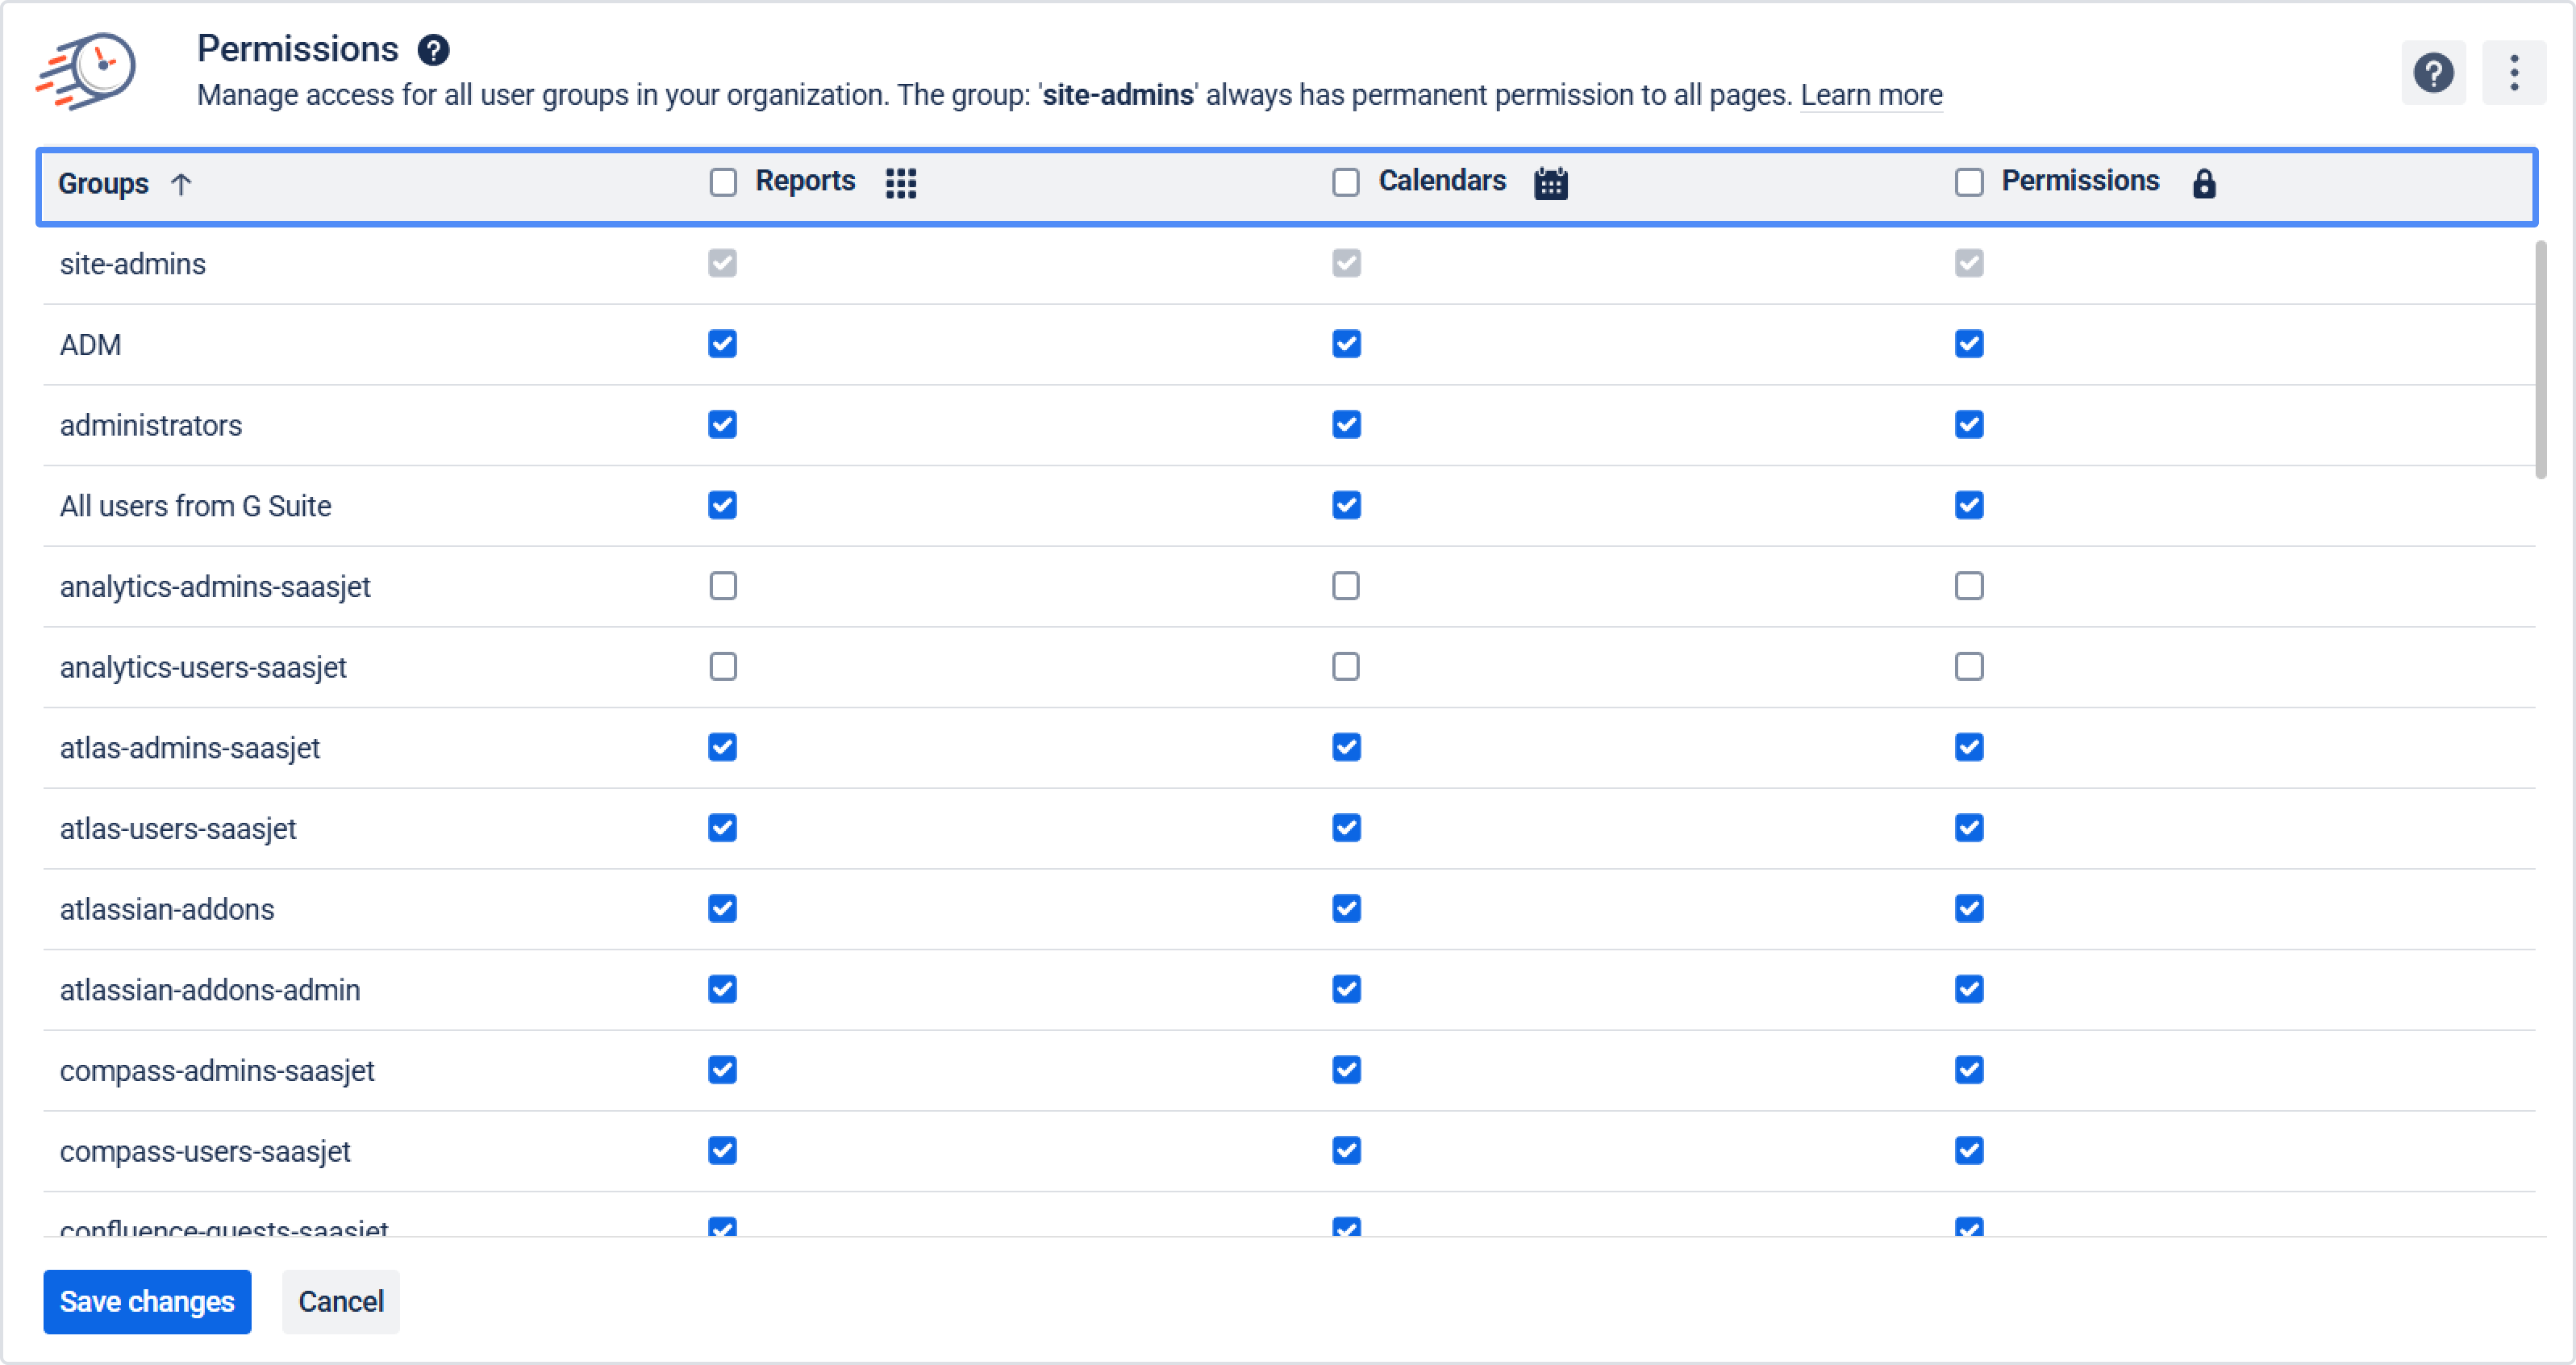Image resolution: width=2576 pixels, height=1365 pixels.
Task: Enable Reports for analytics-admins-saasjet
Action: (723, 586)
